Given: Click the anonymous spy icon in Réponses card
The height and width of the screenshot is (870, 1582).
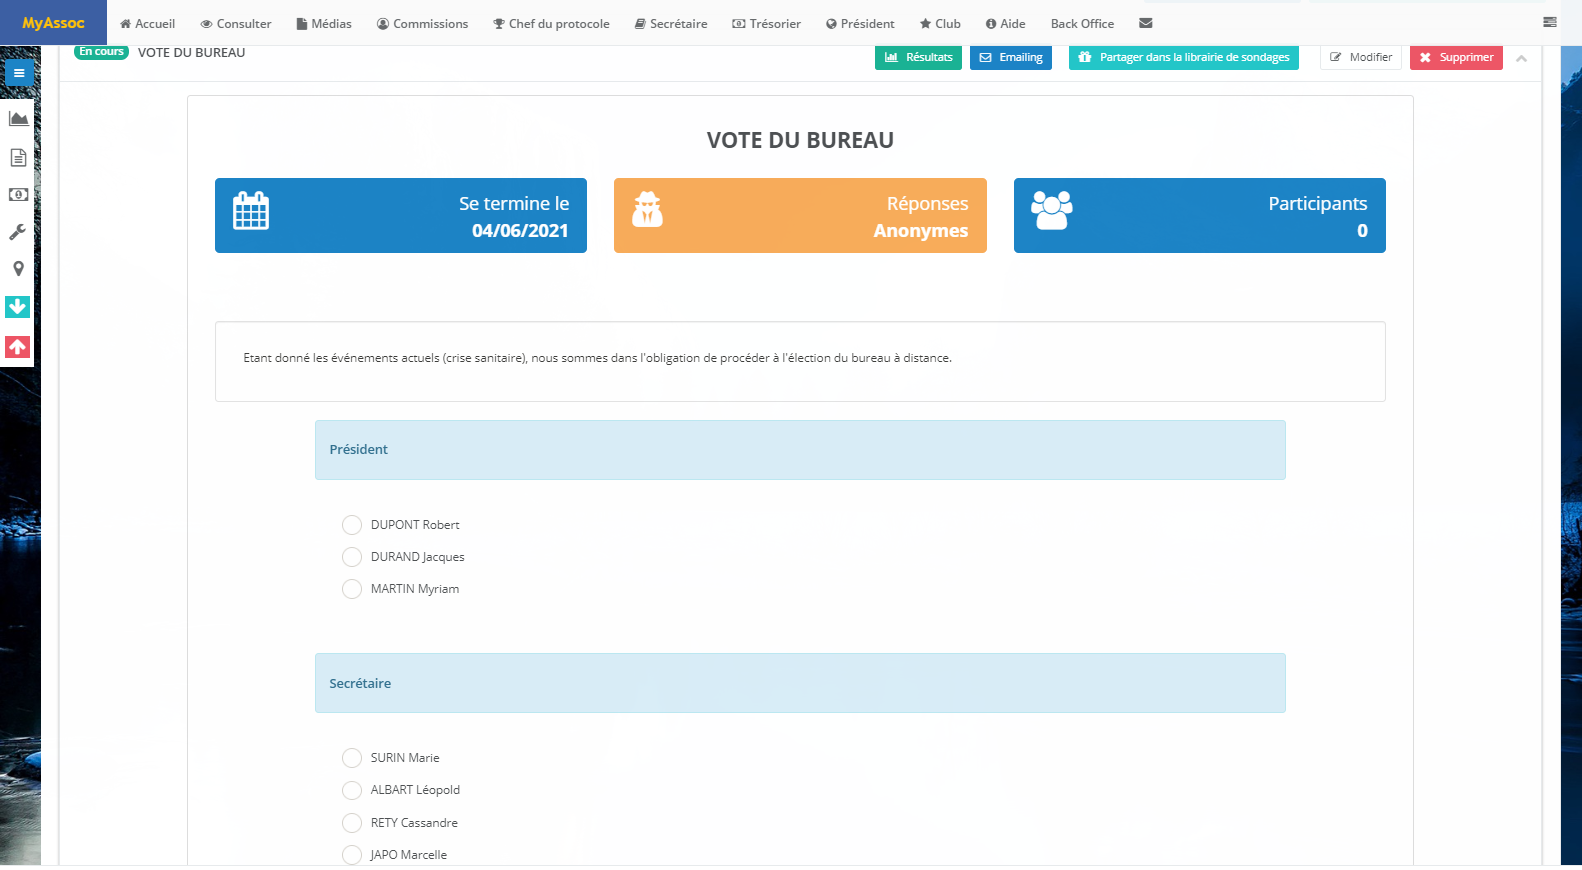Looking at the screenshot, I should [647, 209].
